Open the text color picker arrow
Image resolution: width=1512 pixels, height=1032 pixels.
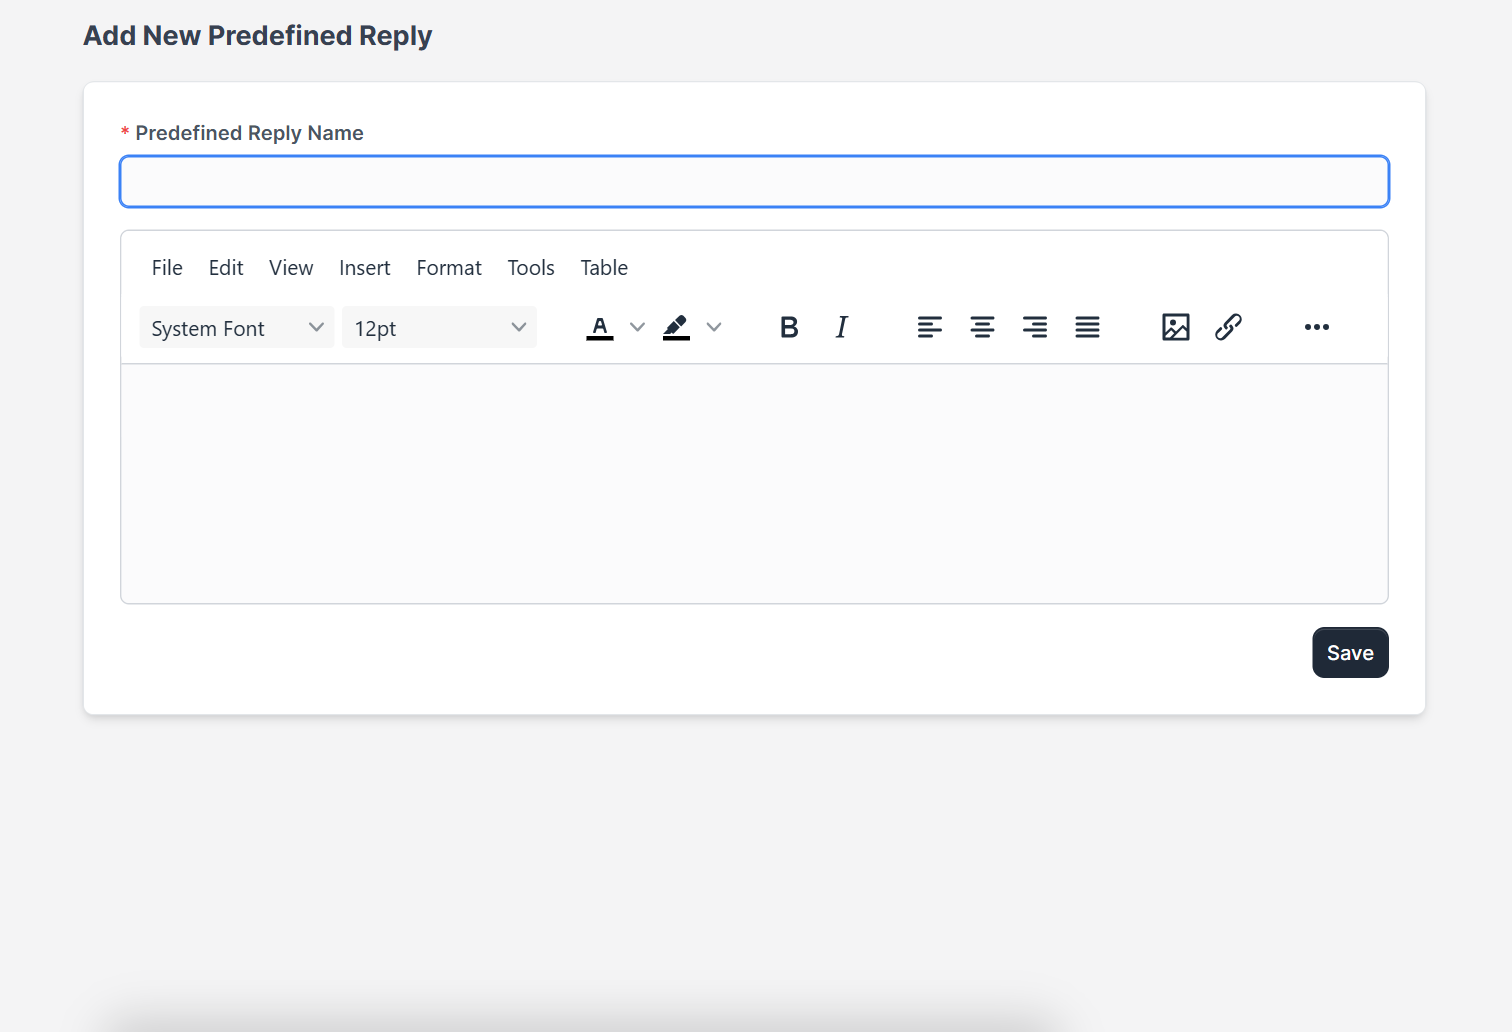point(637,327)
